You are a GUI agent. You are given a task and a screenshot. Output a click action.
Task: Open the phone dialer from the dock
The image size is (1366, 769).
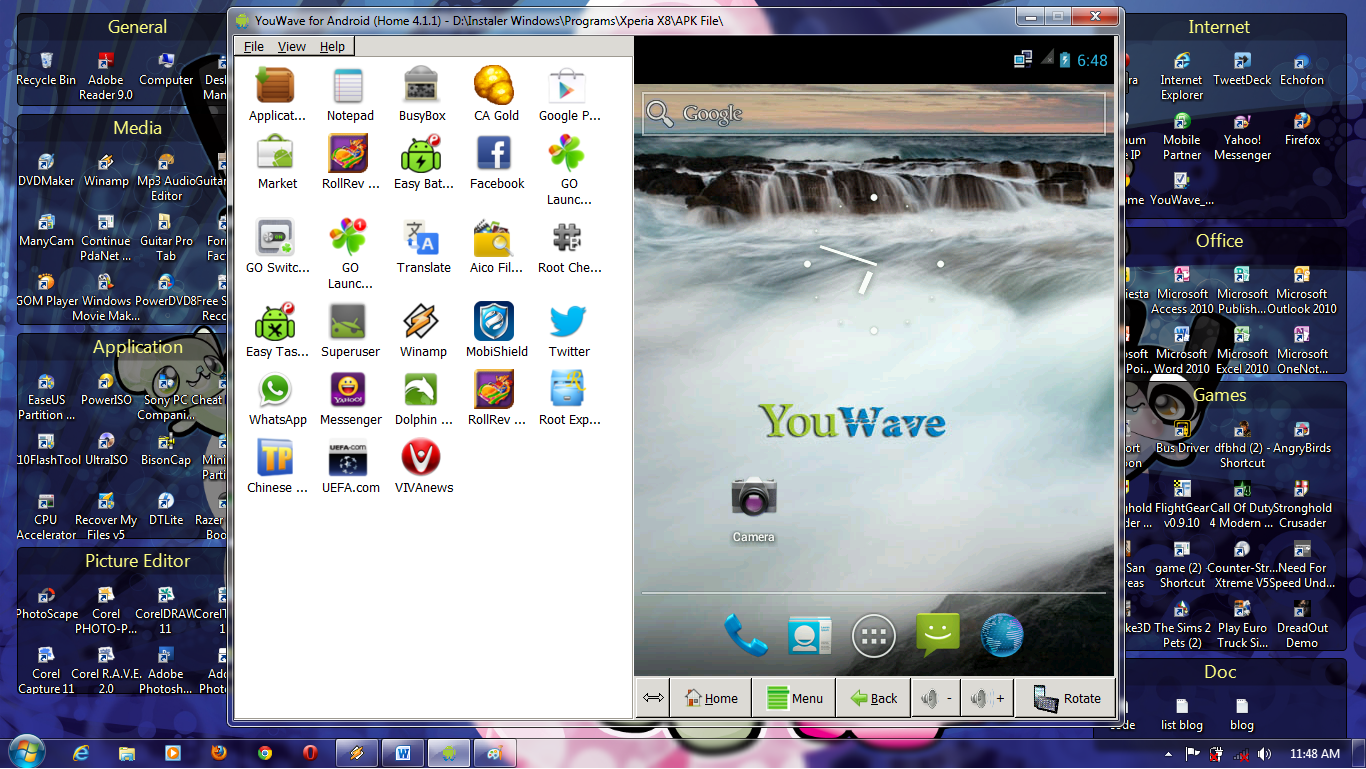(x=745, y=635)
